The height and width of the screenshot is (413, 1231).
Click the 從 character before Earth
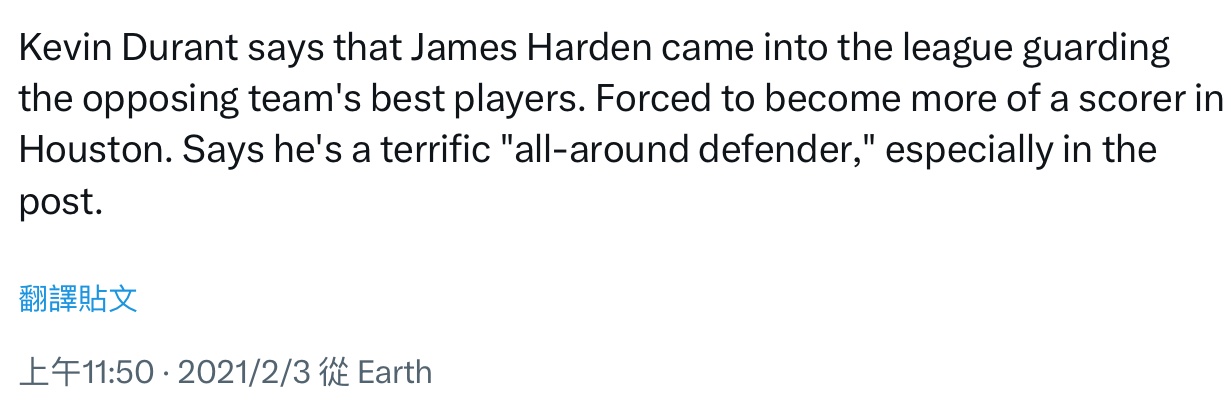pyautogui.click(x=332, y=373)
